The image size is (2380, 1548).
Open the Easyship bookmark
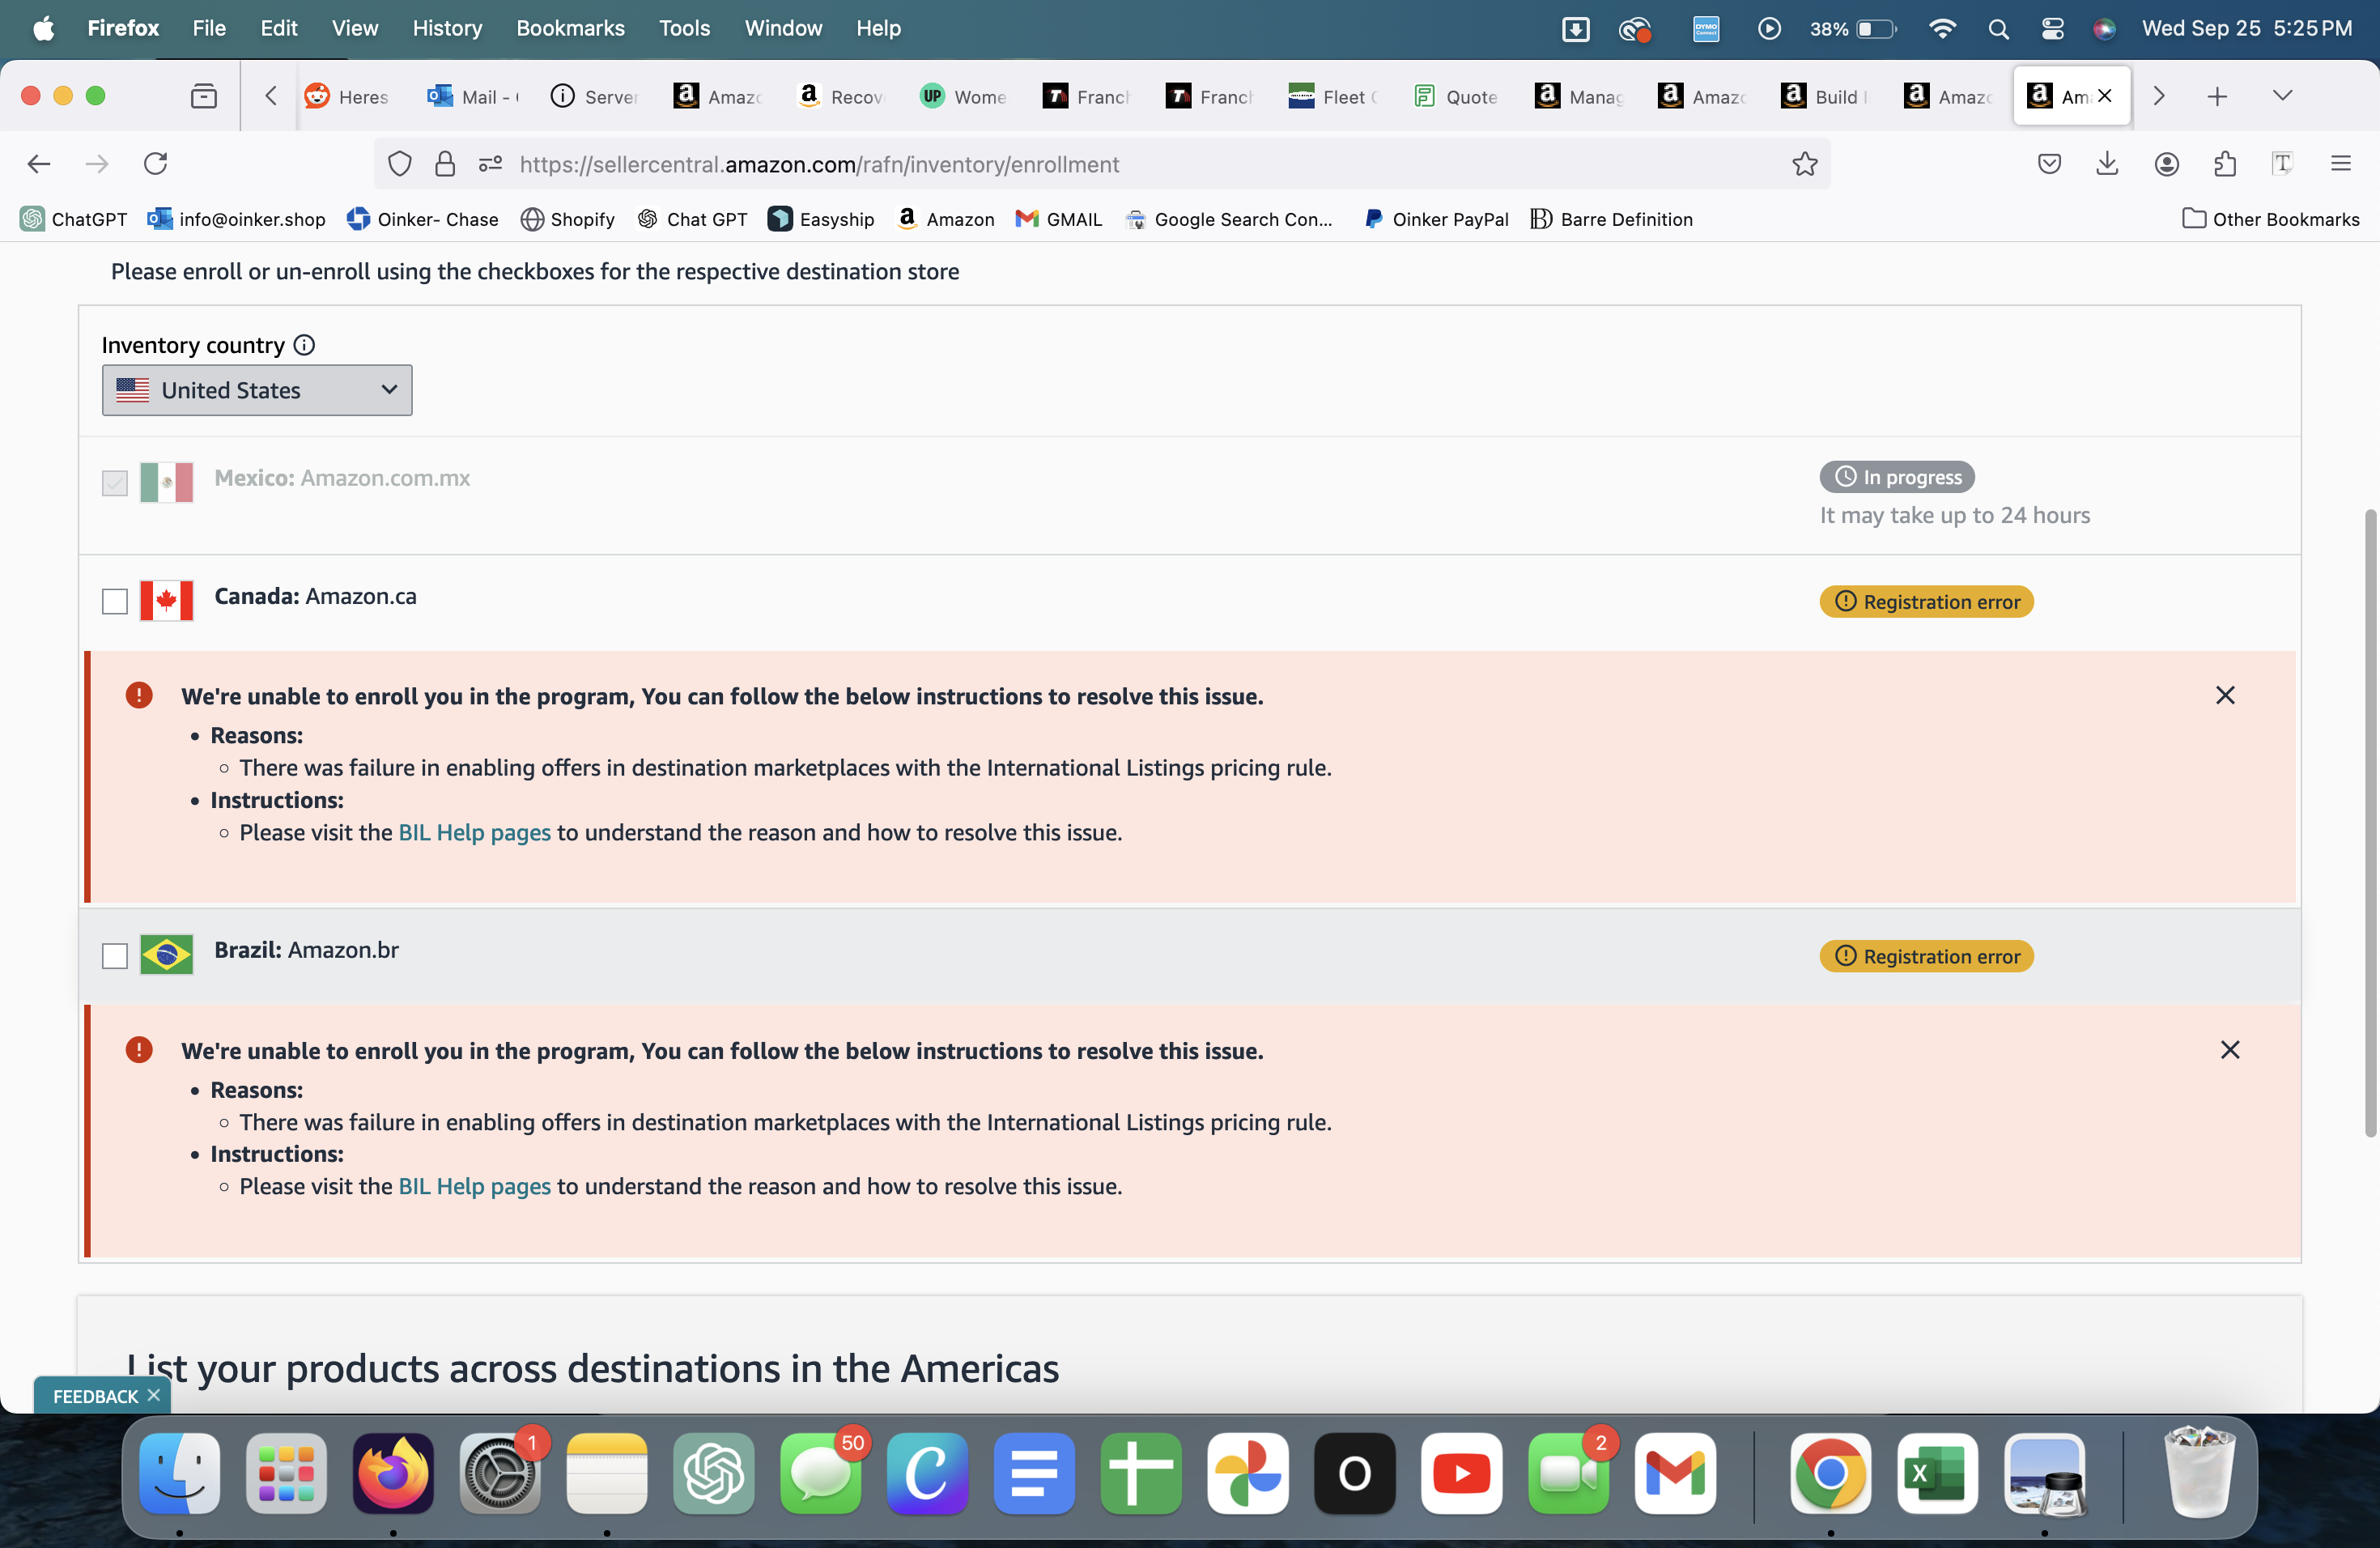point(821,219)
